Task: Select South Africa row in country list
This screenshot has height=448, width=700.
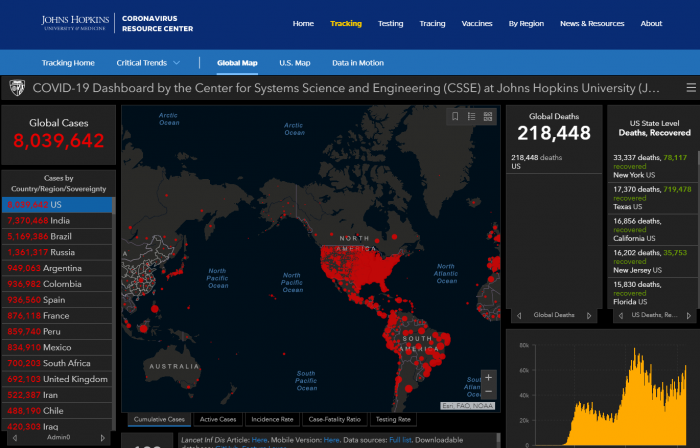Action: (x=57, y=363)
